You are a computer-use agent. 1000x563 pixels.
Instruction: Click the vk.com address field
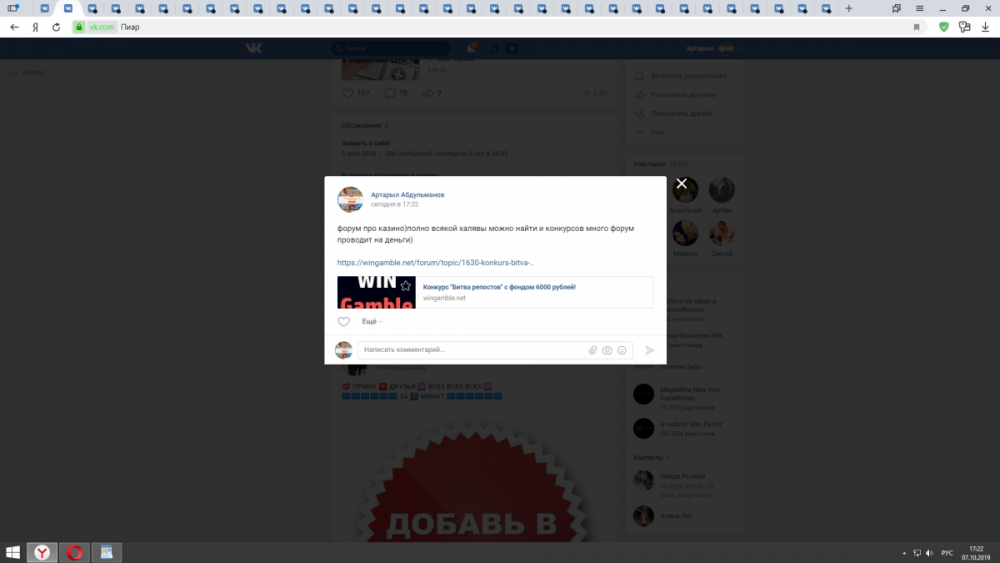click(101, 27)
